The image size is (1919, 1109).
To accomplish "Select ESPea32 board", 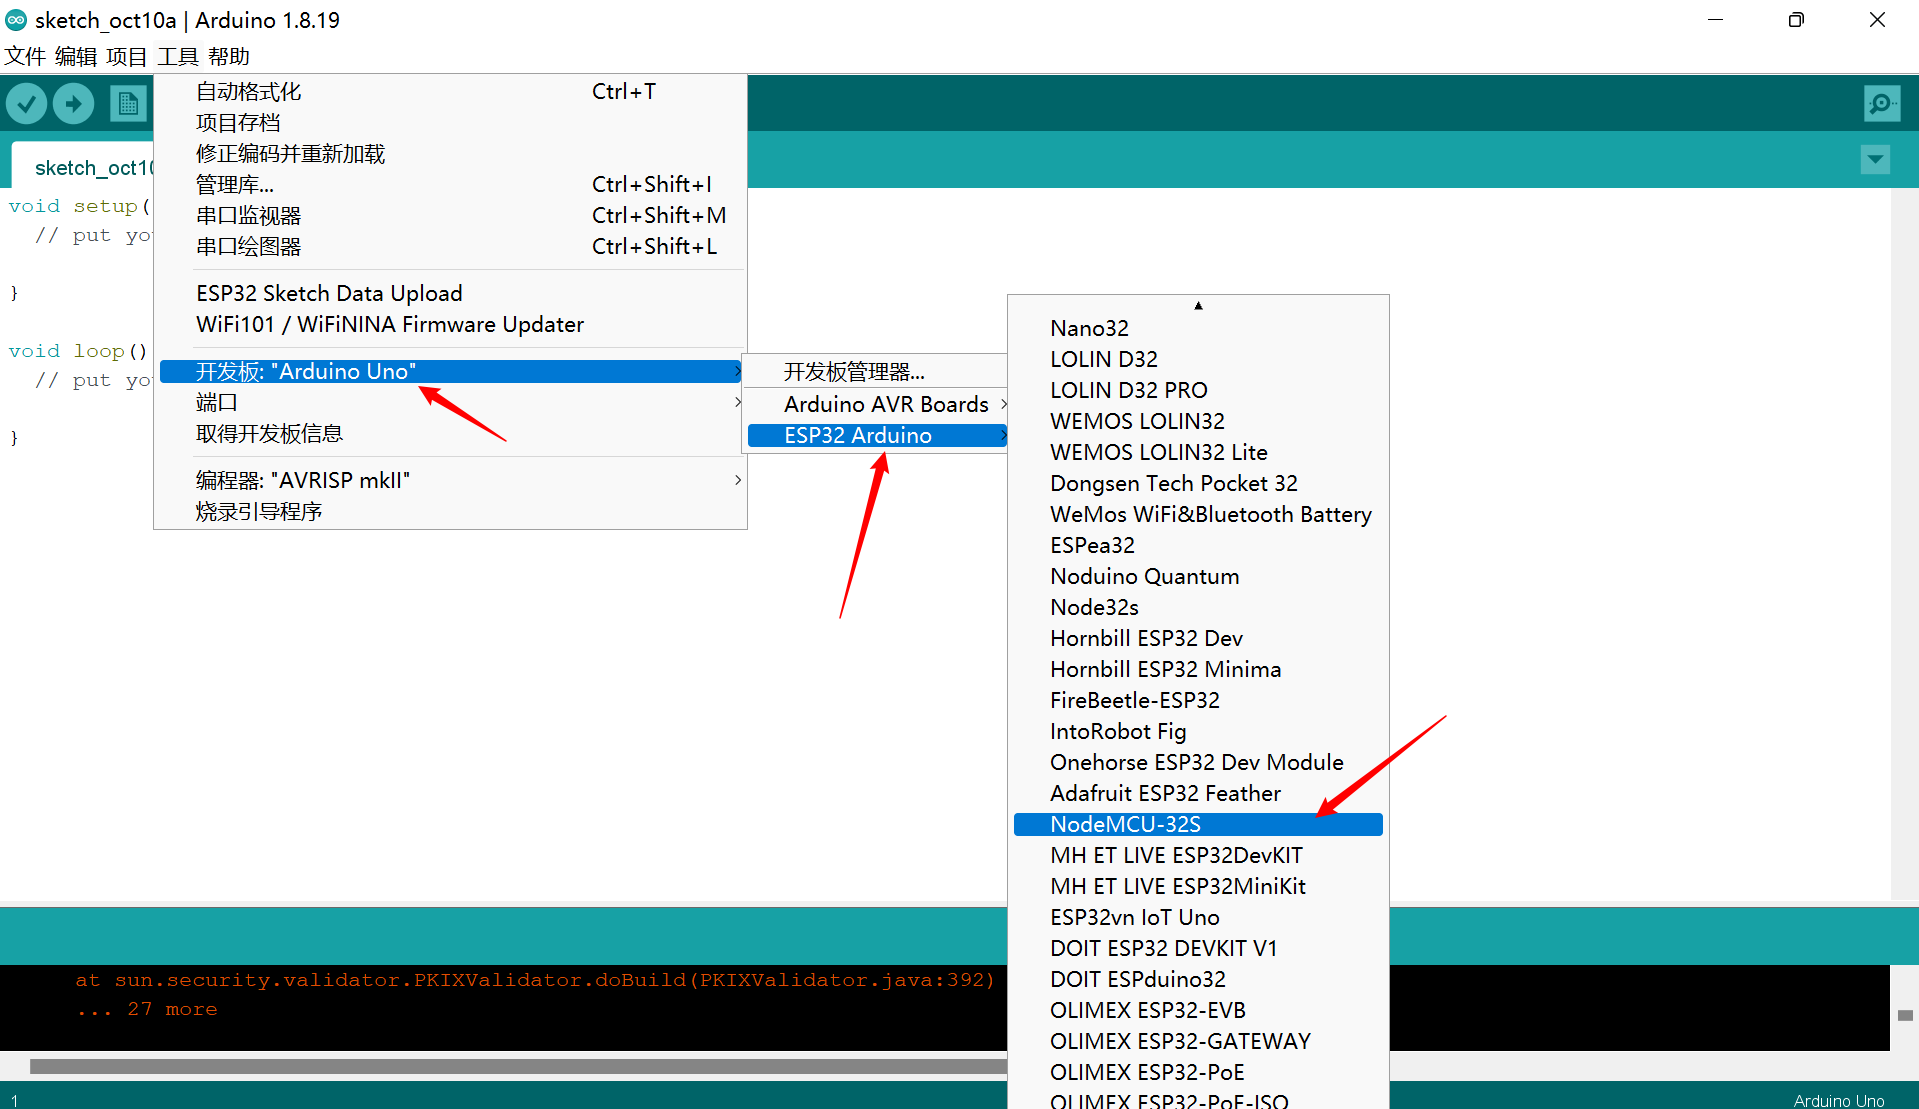I will [x=1198, y=546].
